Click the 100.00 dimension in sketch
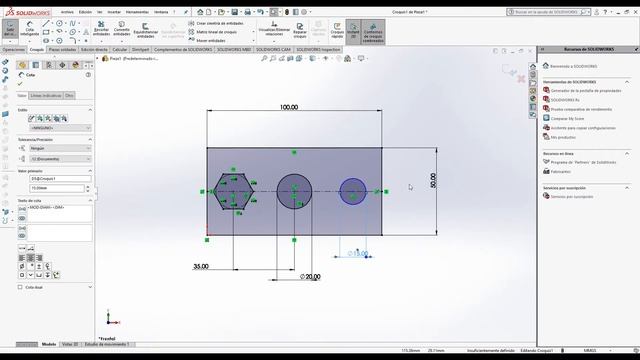This screenshot has width=640, height=360. (289, 107)
